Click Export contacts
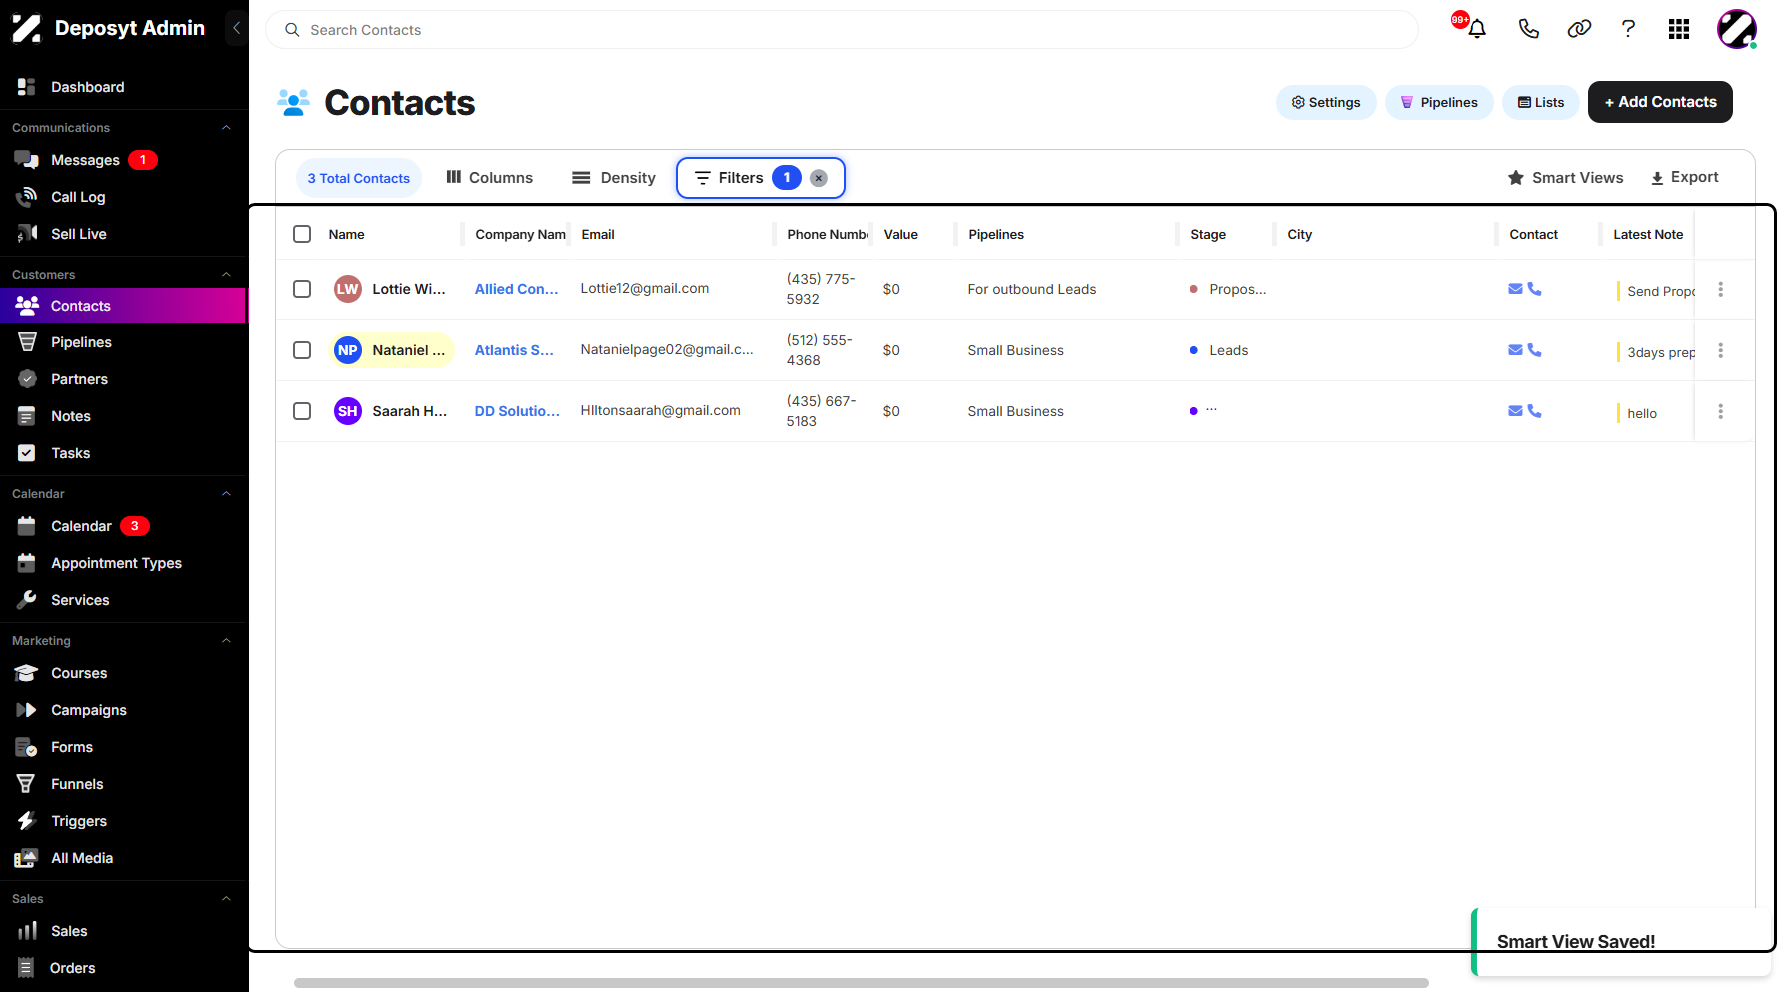The image size is (1781, 992). point(1685,177)
